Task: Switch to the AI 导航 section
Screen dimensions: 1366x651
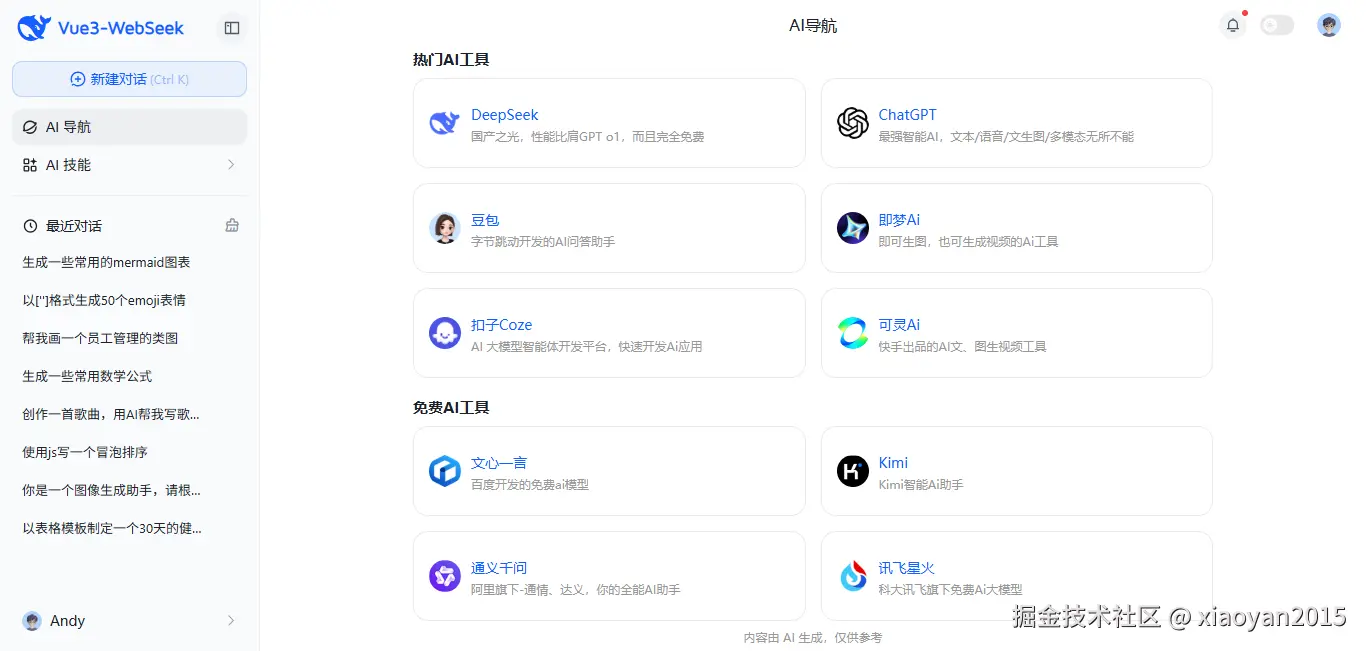Action: click(129, 127)
